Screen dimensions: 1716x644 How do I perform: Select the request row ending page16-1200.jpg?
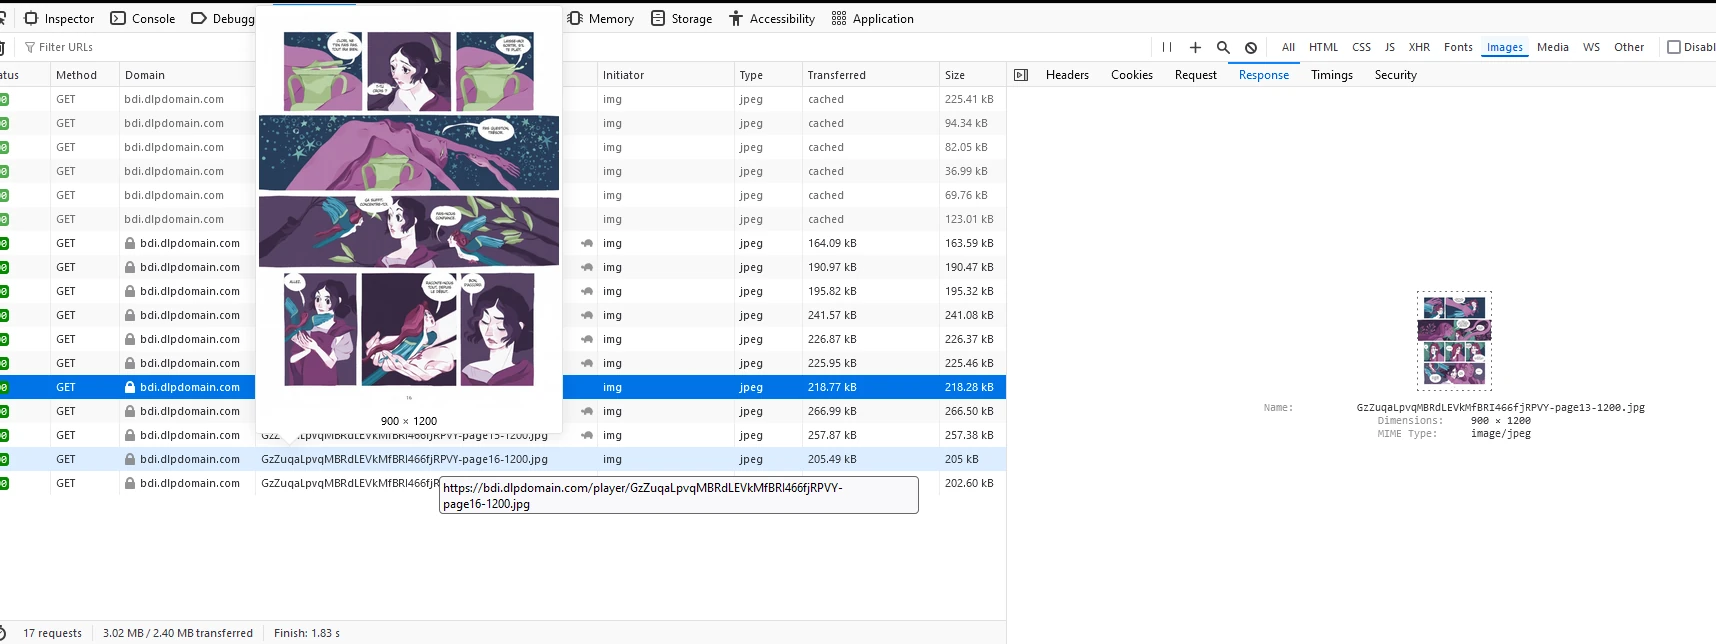tap(503, 459)
